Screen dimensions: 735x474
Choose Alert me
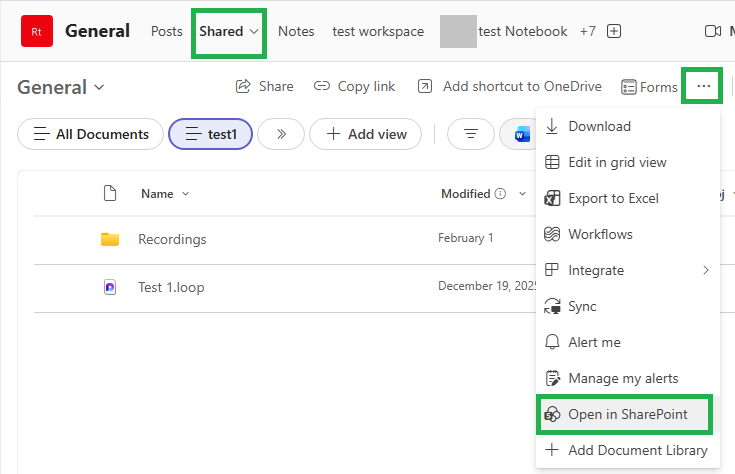click(x=628, y=342)
